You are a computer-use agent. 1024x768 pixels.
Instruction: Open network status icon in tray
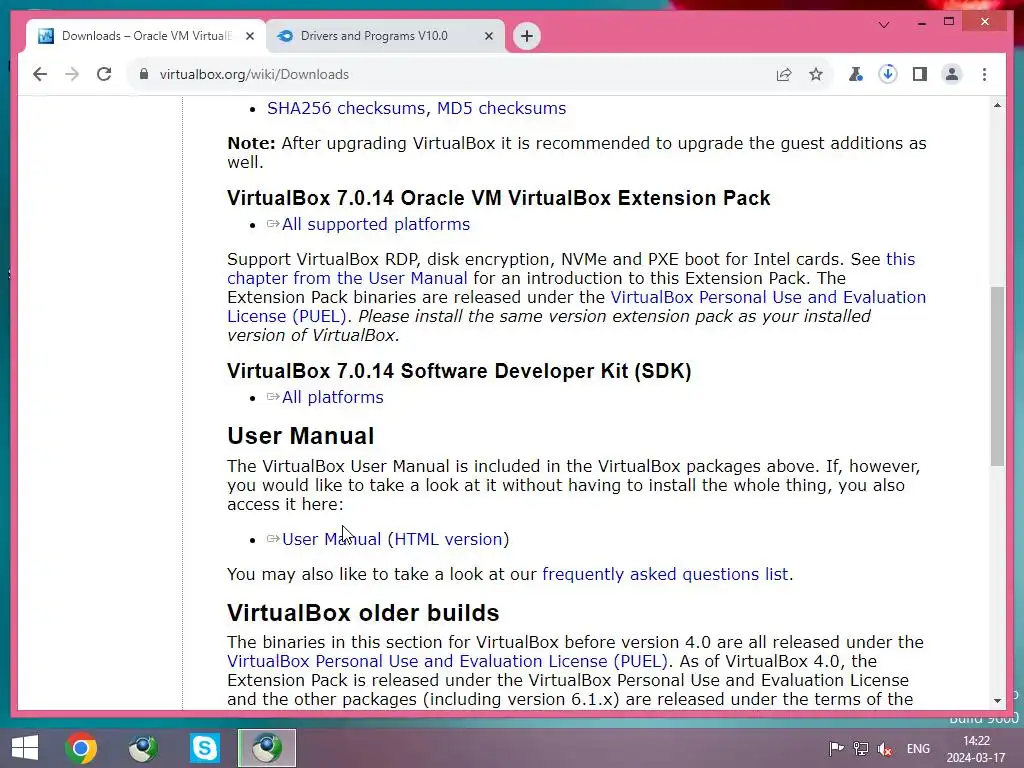(x=861, y=748)
